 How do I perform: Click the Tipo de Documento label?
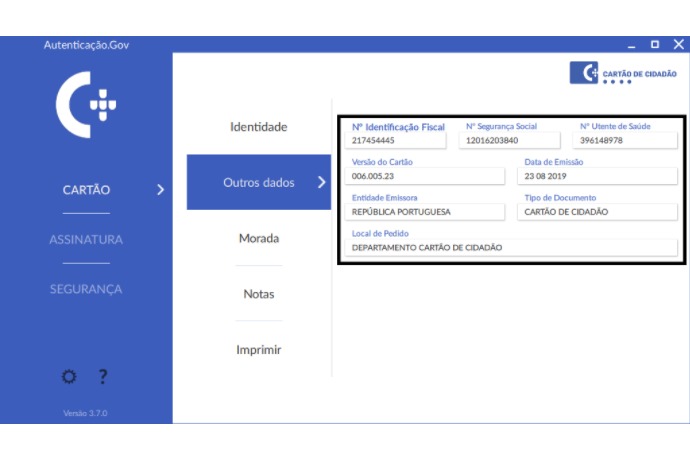click(560, 198)
